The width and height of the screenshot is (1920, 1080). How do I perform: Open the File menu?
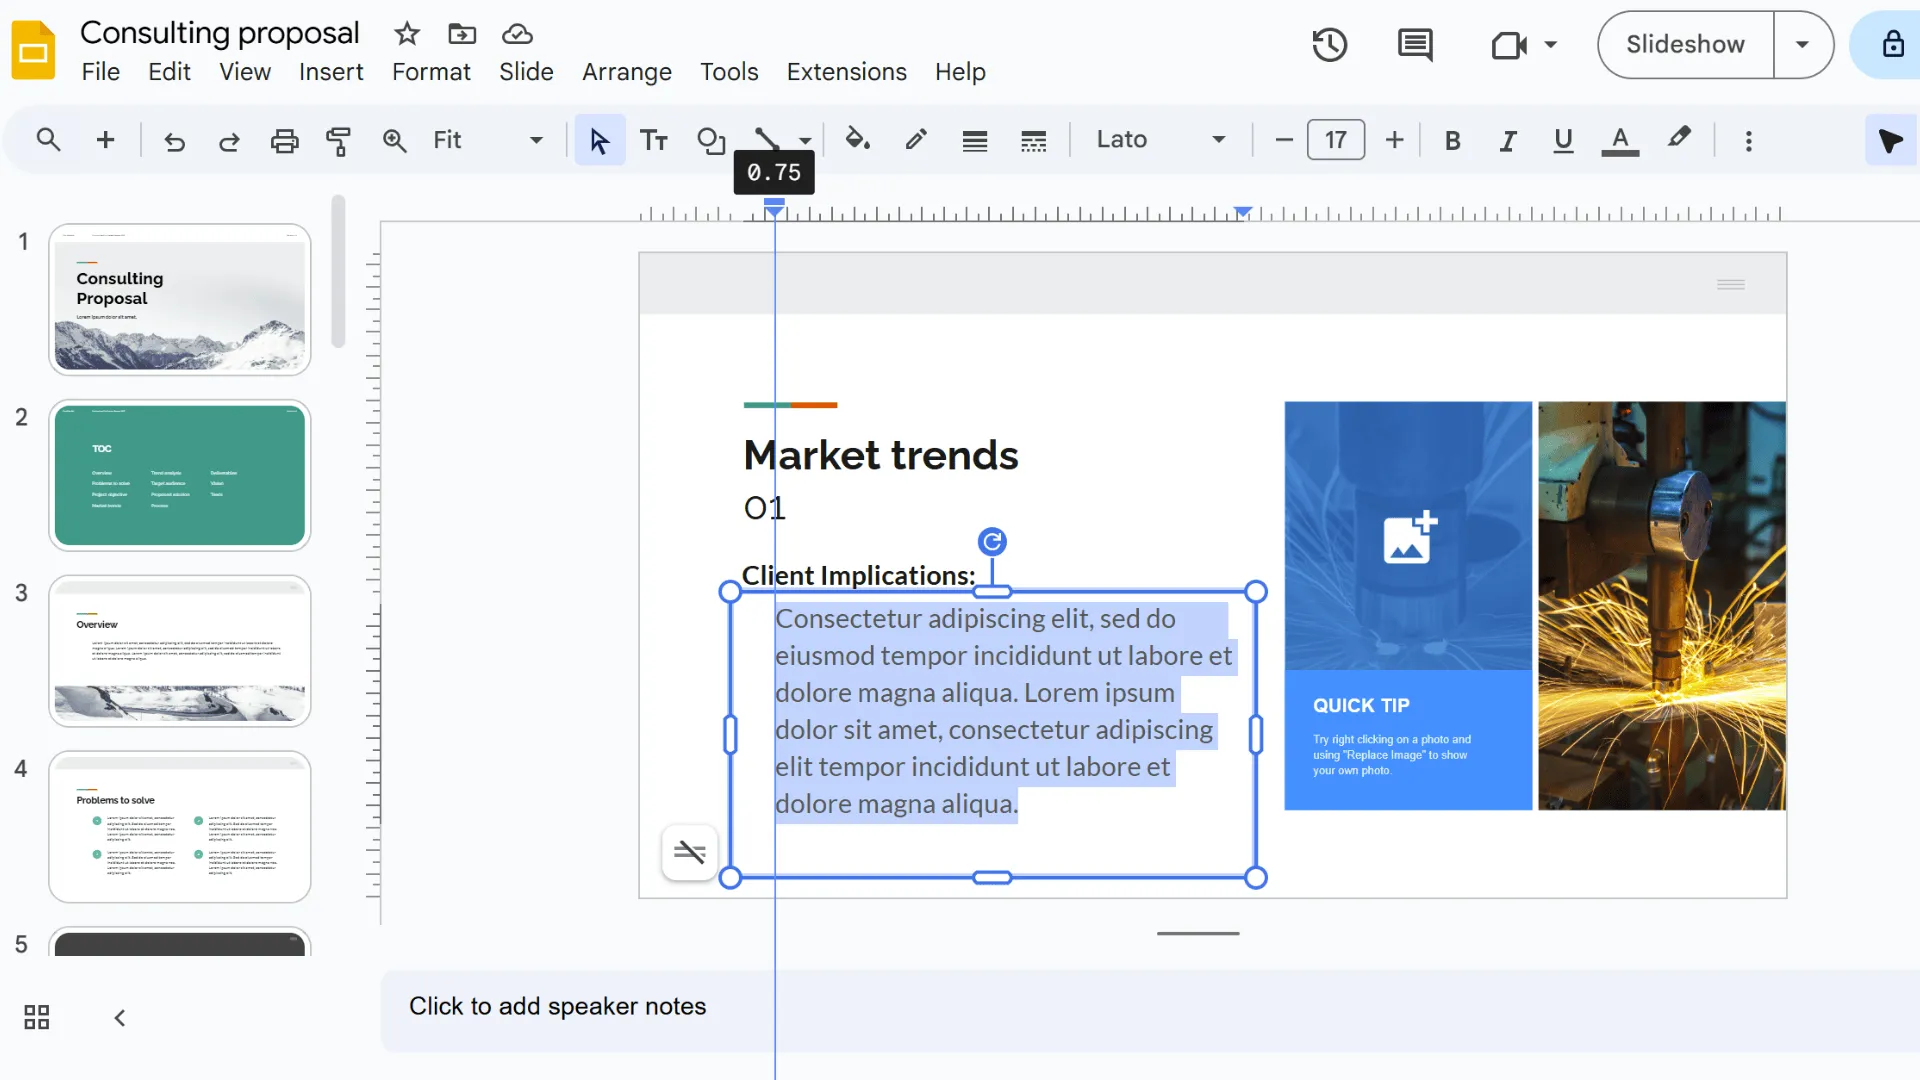pyautogui.click(x=100, y=72)
